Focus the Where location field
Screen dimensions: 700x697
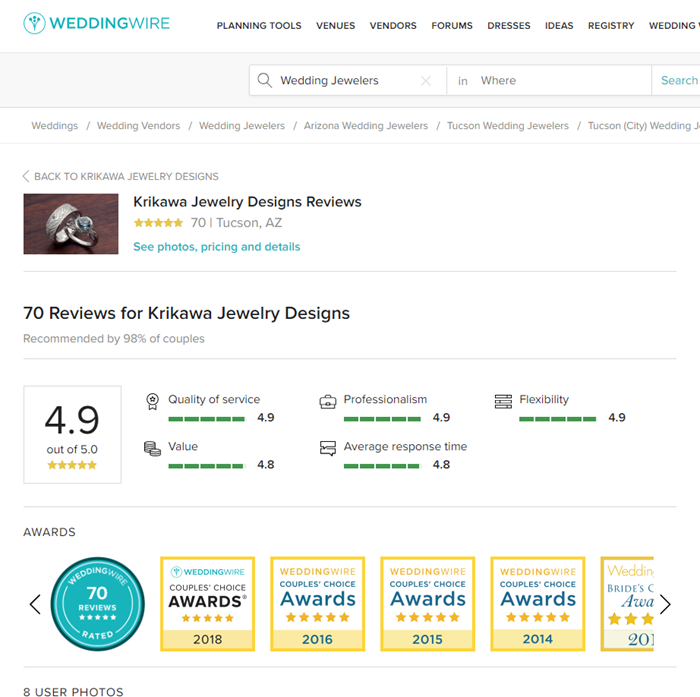[549, 80]
